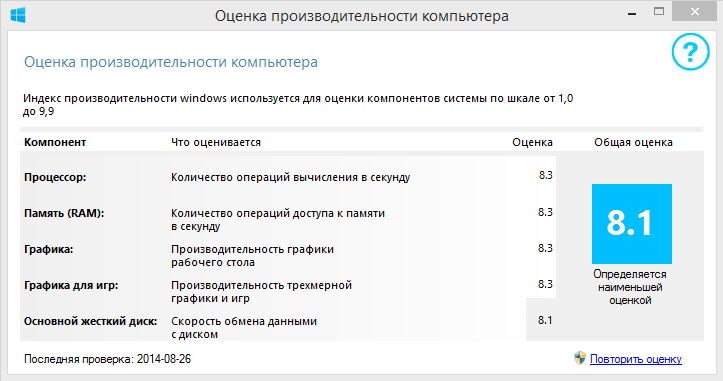Click the Общая оценка column header

[x=633, y=142]
